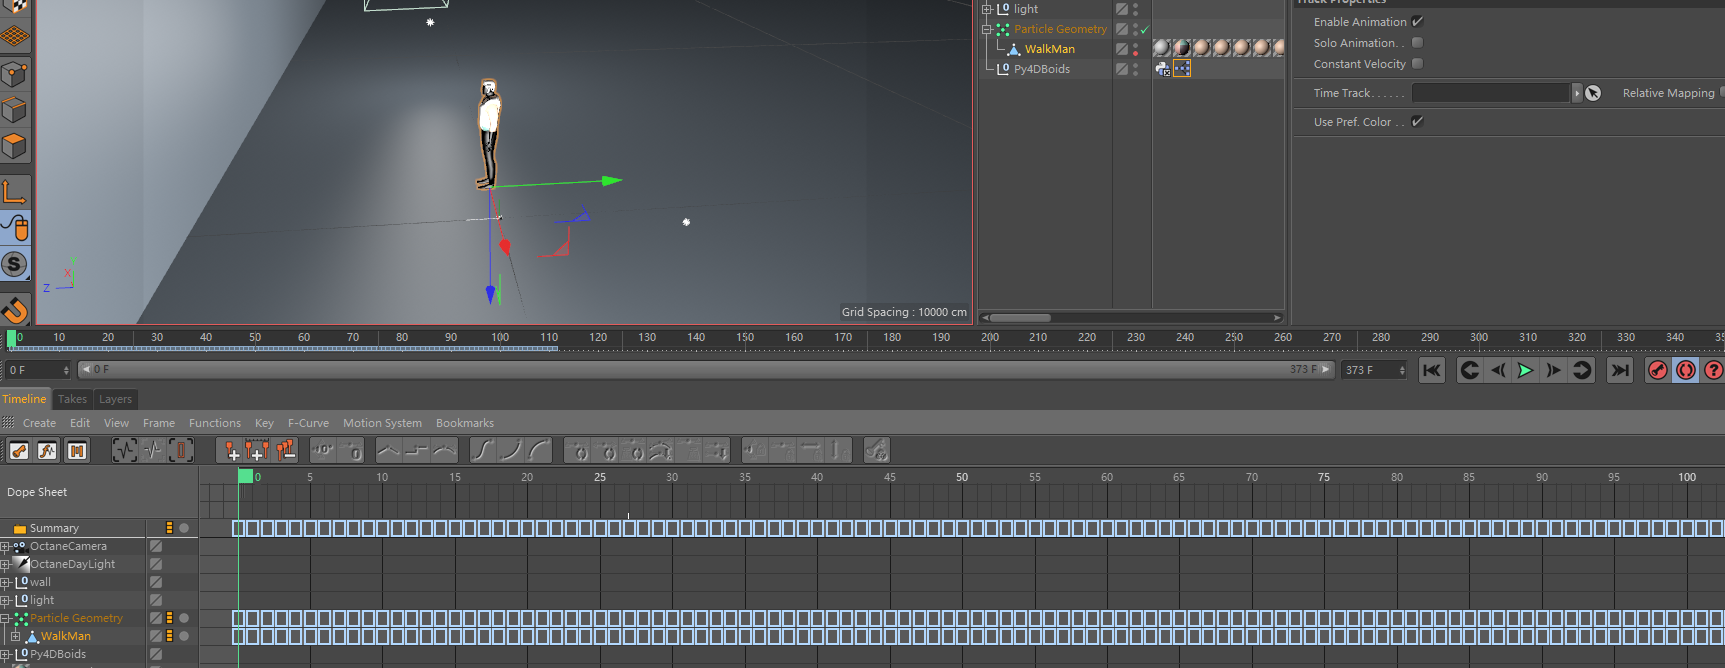1725x668 pixels.
Task: Toggle visibility dots of Py4DBoids object
Action: [x=1135, y=69]
